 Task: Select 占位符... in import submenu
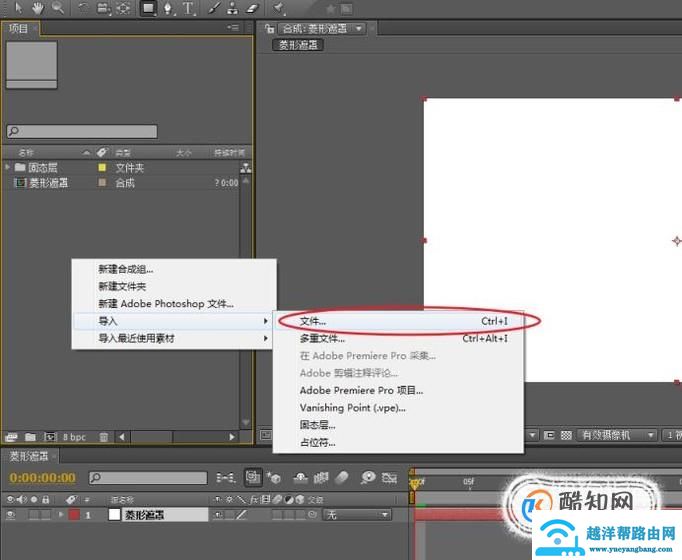(x=398, y=443)
